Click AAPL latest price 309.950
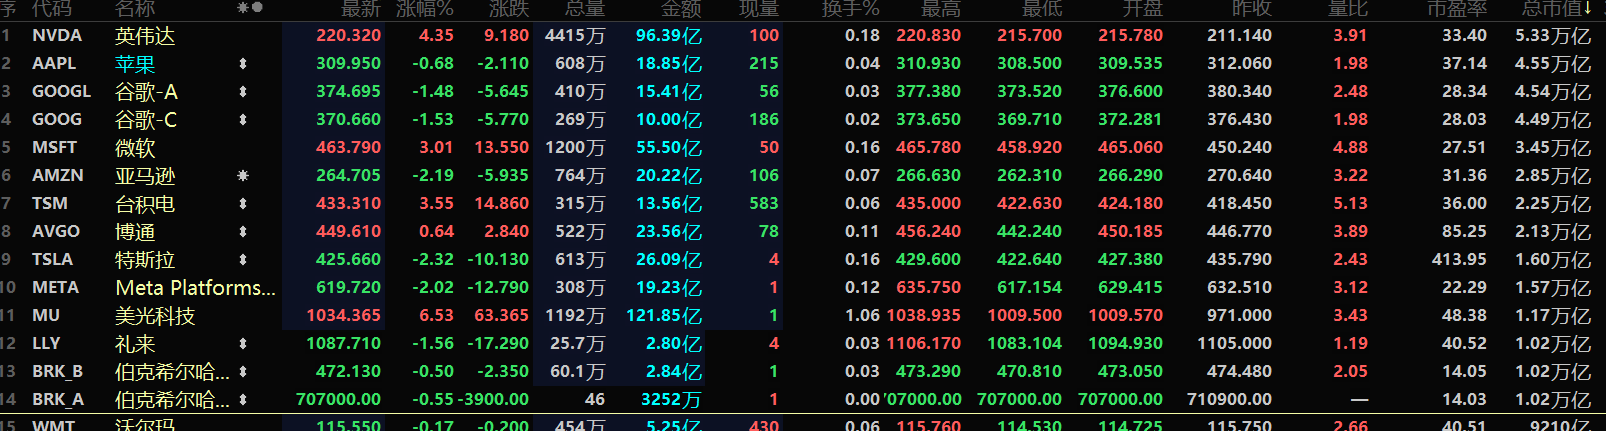This screenshot has width=1606, height=431. pyautogui.click(x=349, y=64)
